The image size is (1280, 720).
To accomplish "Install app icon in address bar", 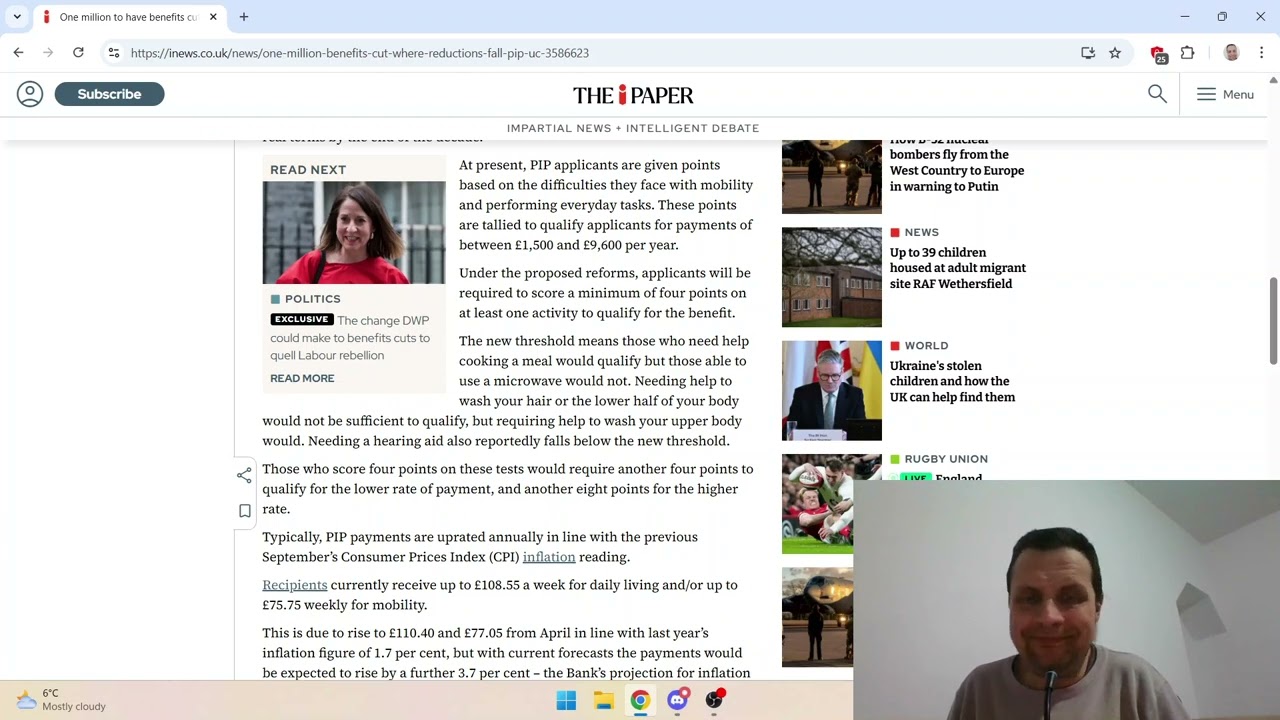I will (1088, 53).
